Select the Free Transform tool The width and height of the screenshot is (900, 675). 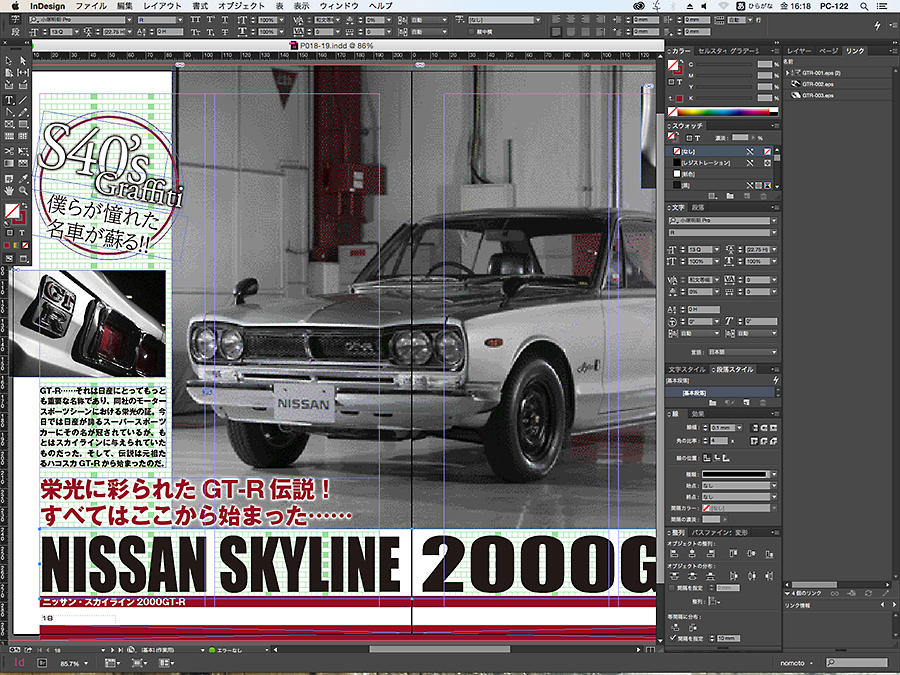click(23, 152)
